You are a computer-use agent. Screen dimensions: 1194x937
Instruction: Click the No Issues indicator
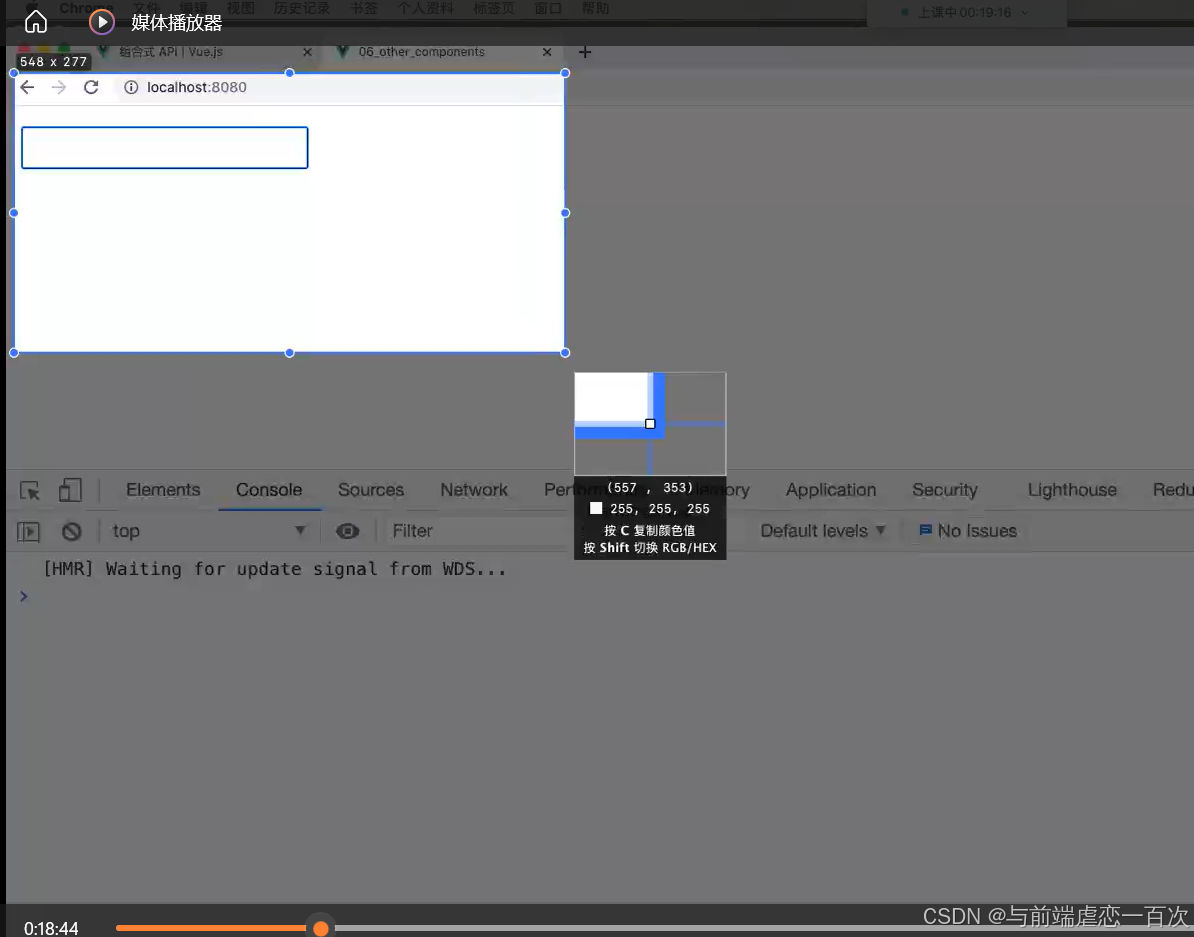pos(968,531)
